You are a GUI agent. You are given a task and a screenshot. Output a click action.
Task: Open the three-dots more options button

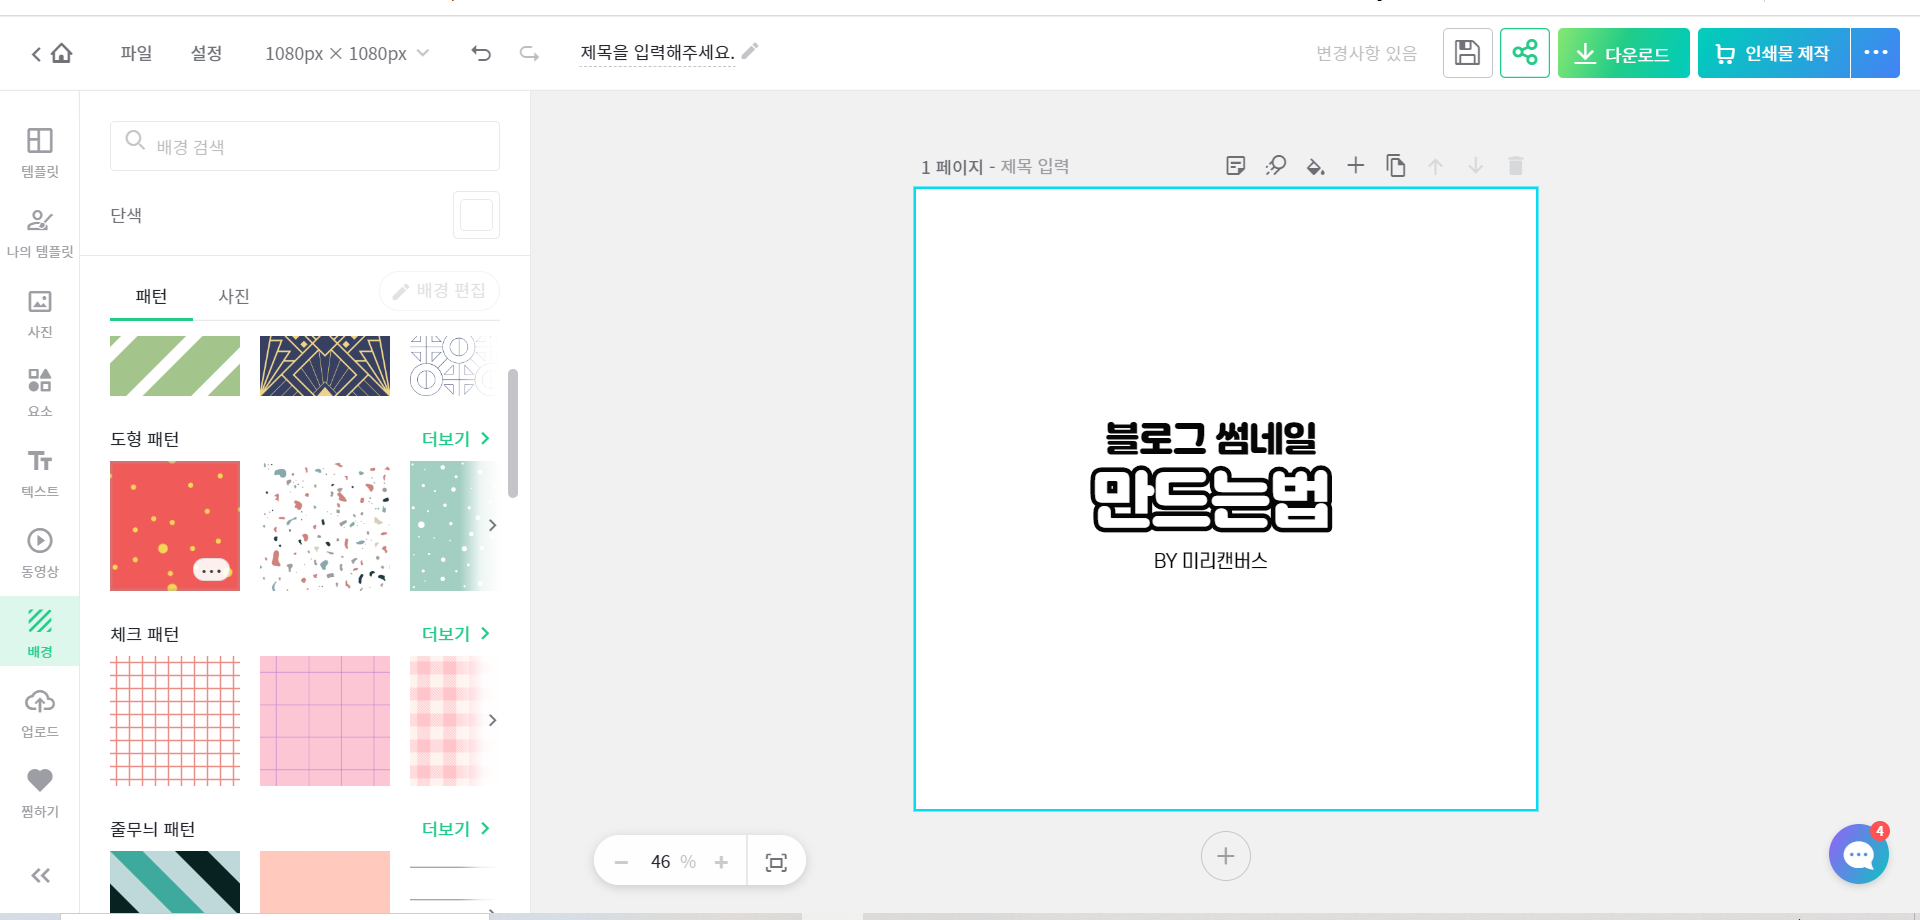click(1875, 53)
